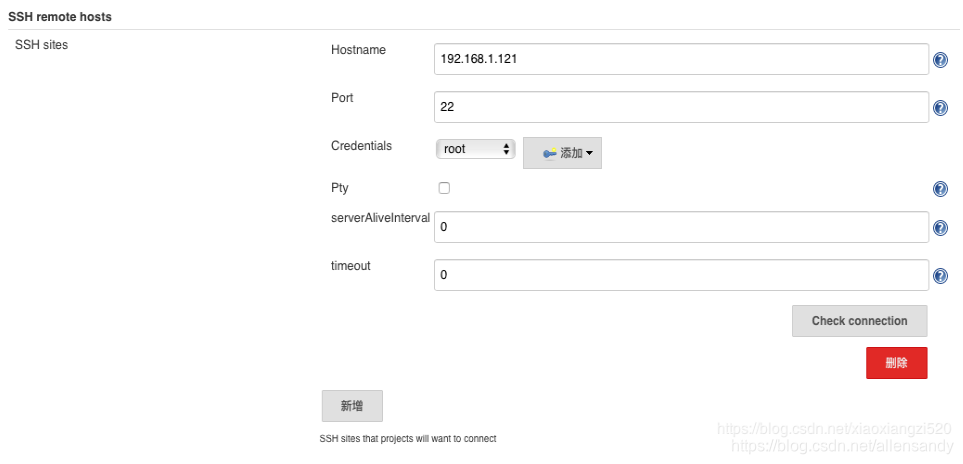Image resolution: width=963 pixels, height=464 pixels.
Task: Enable the Pty checkbox
Action: click(x=444, y=188)
